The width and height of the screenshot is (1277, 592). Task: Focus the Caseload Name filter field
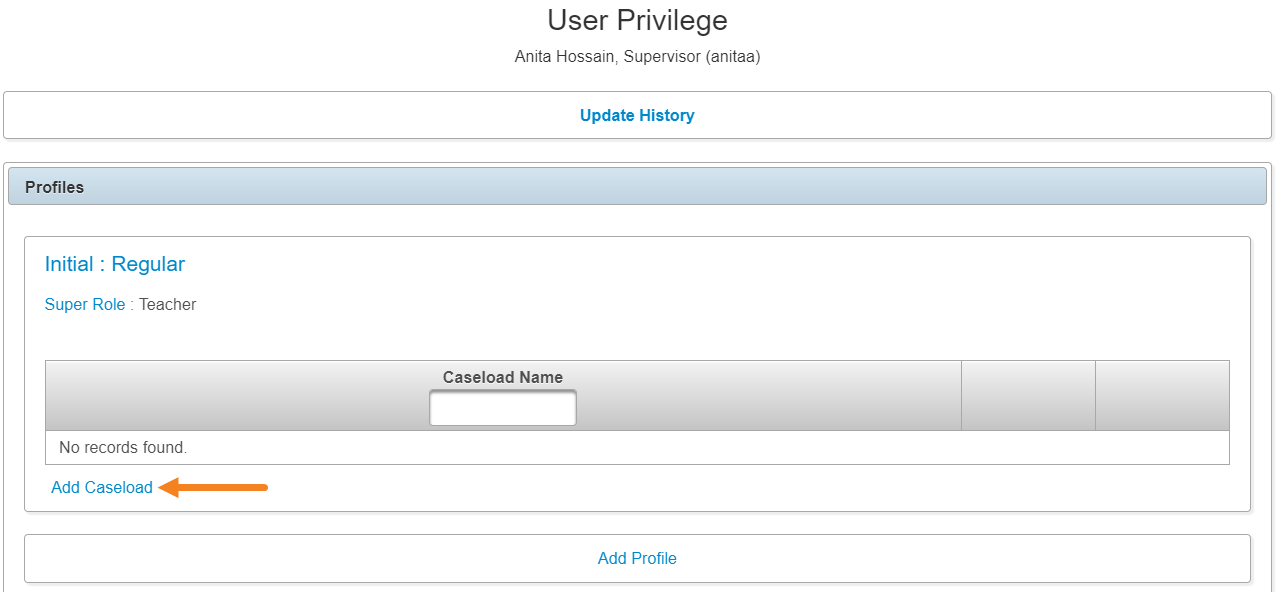[503, 408]
